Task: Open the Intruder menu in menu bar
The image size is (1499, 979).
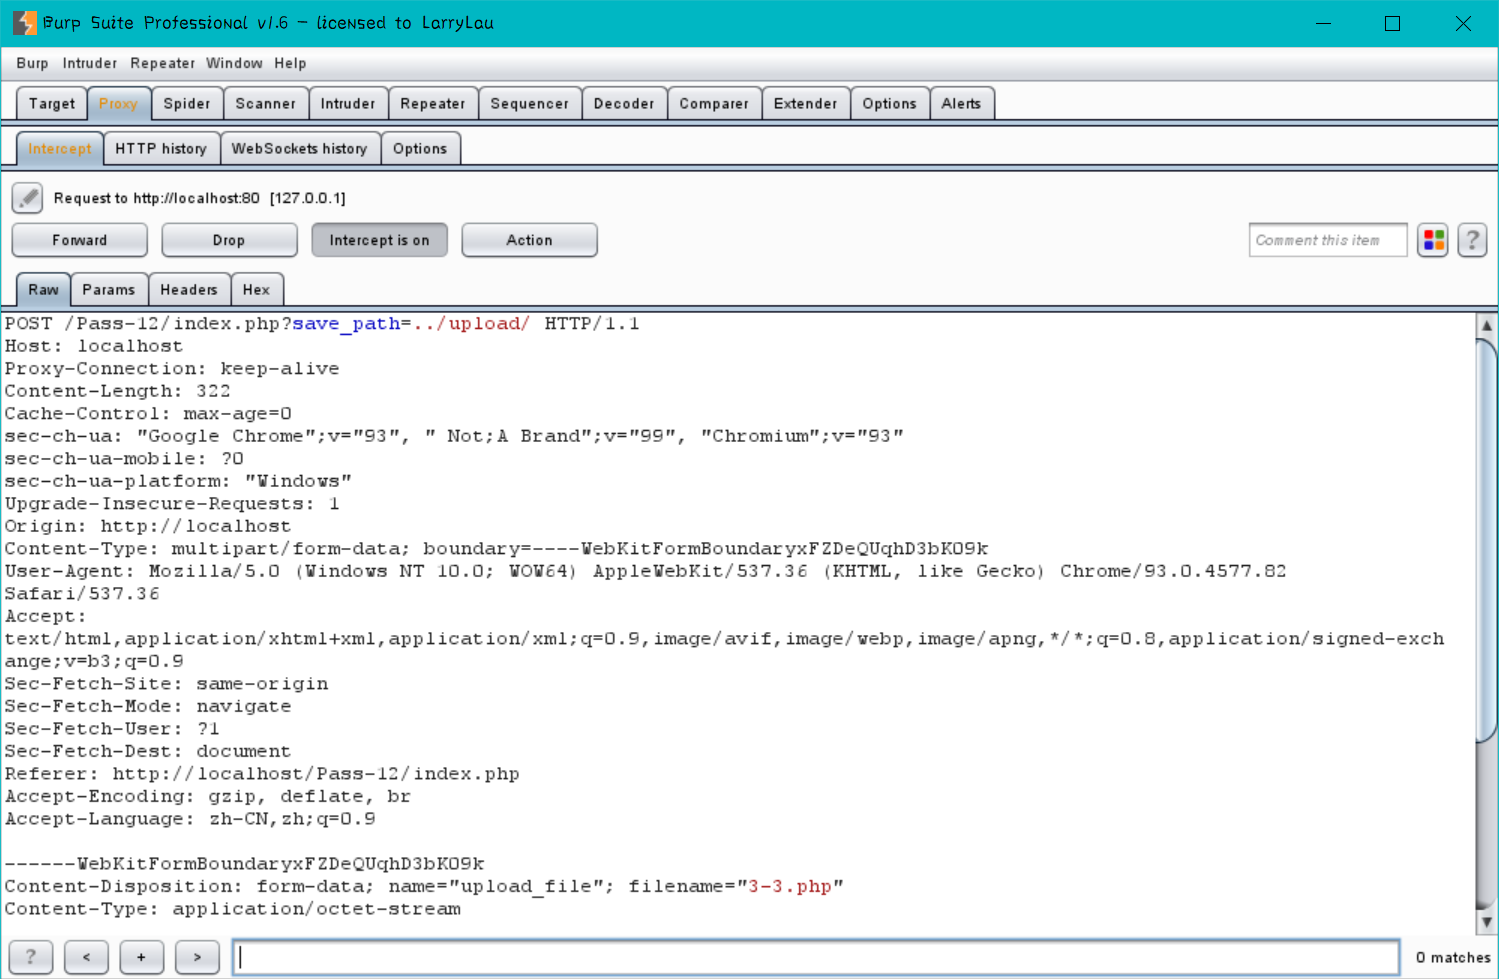Action: 89,63
